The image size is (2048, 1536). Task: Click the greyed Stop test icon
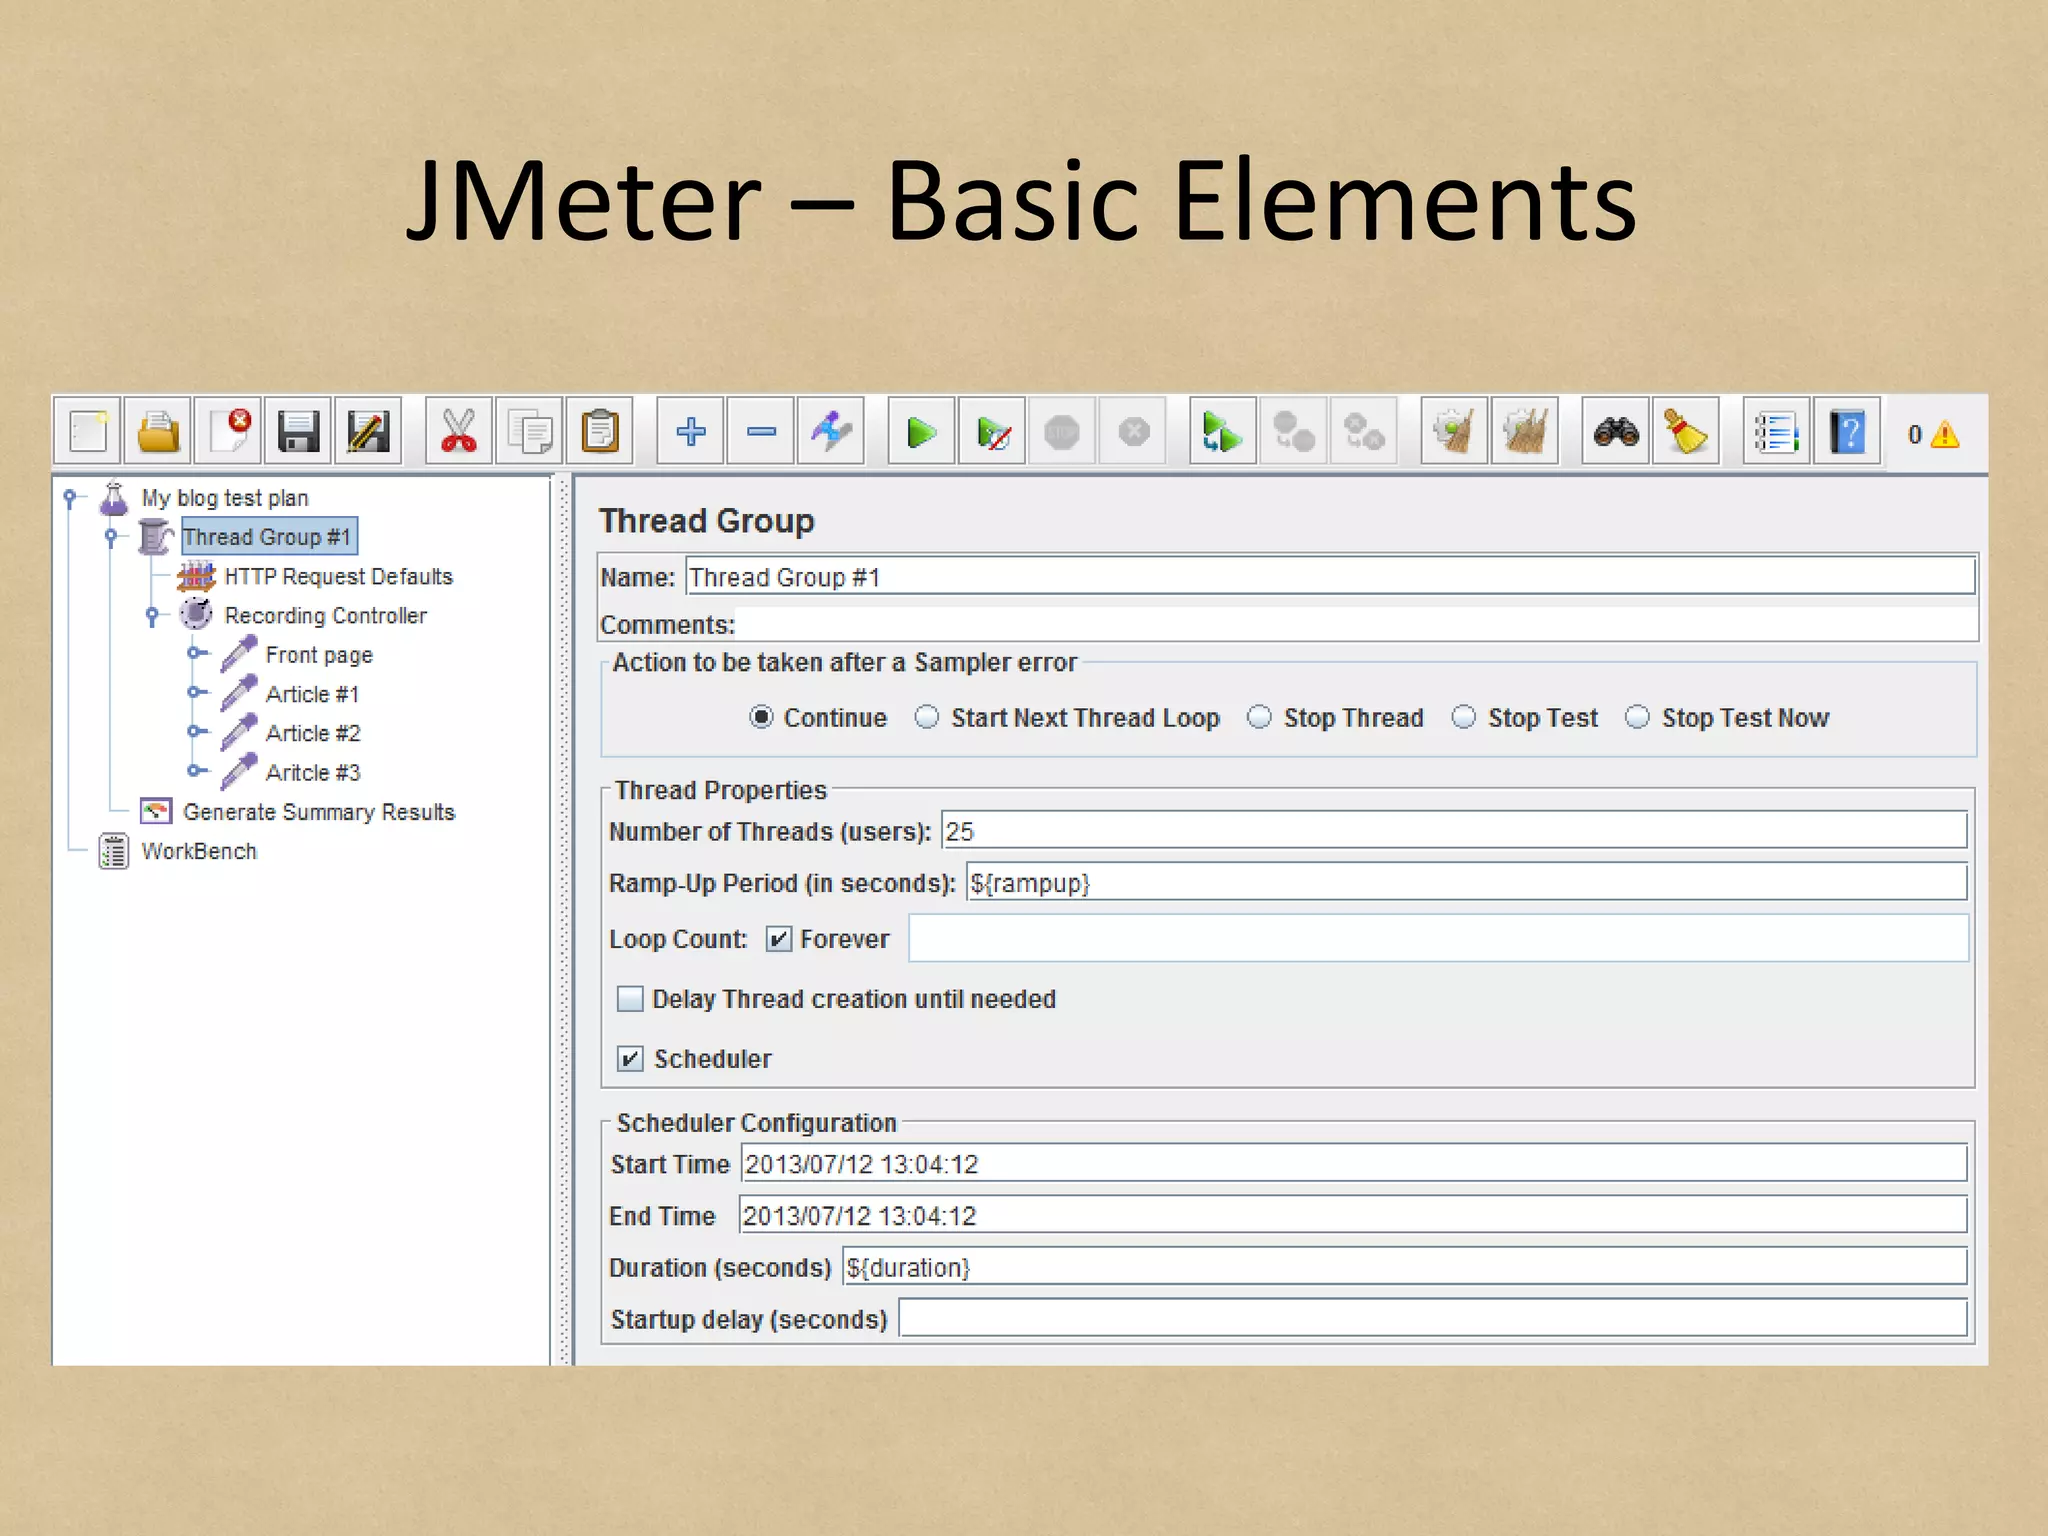click(x=1062, y=432)
